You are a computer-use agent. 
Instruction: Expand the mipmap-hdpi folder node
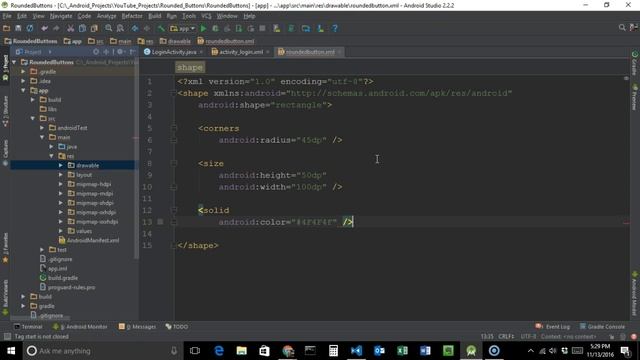[x=61, y=184]
